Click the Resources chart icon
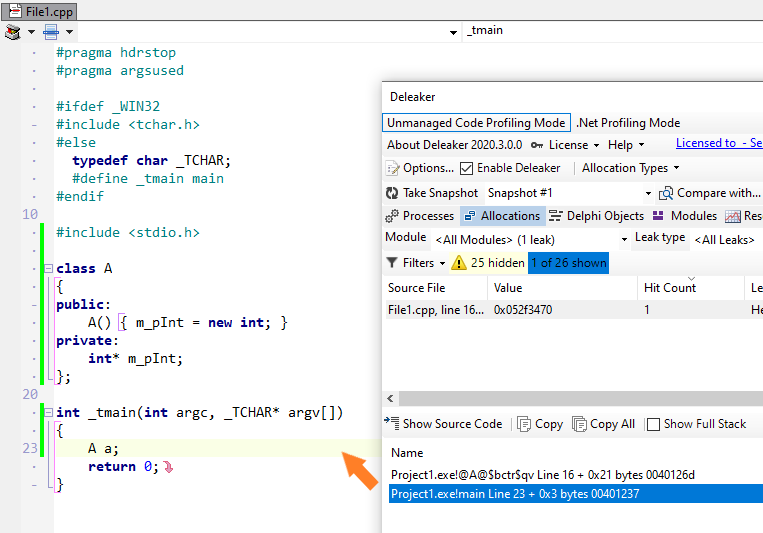 pyautogui.click(x=733, y=217)
